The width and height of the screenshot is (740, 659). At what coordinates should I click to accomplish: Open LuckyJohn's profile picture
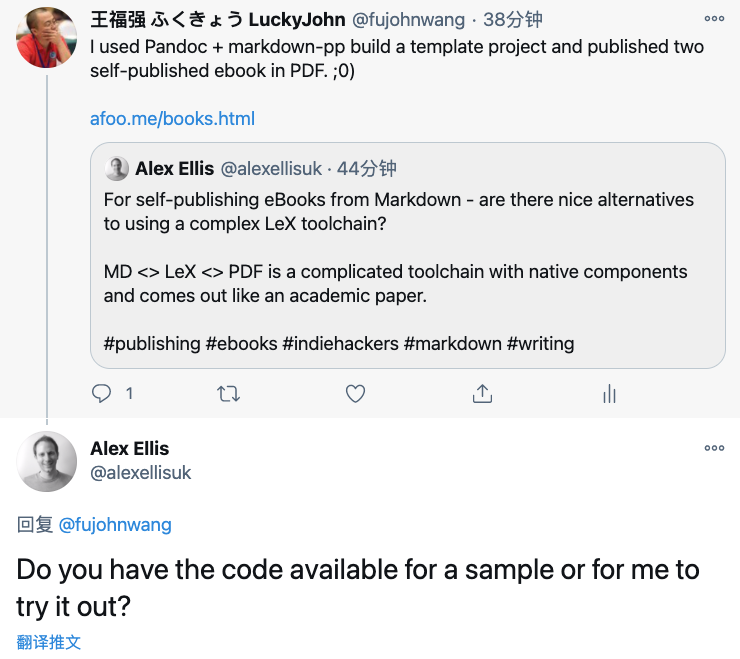46,37
